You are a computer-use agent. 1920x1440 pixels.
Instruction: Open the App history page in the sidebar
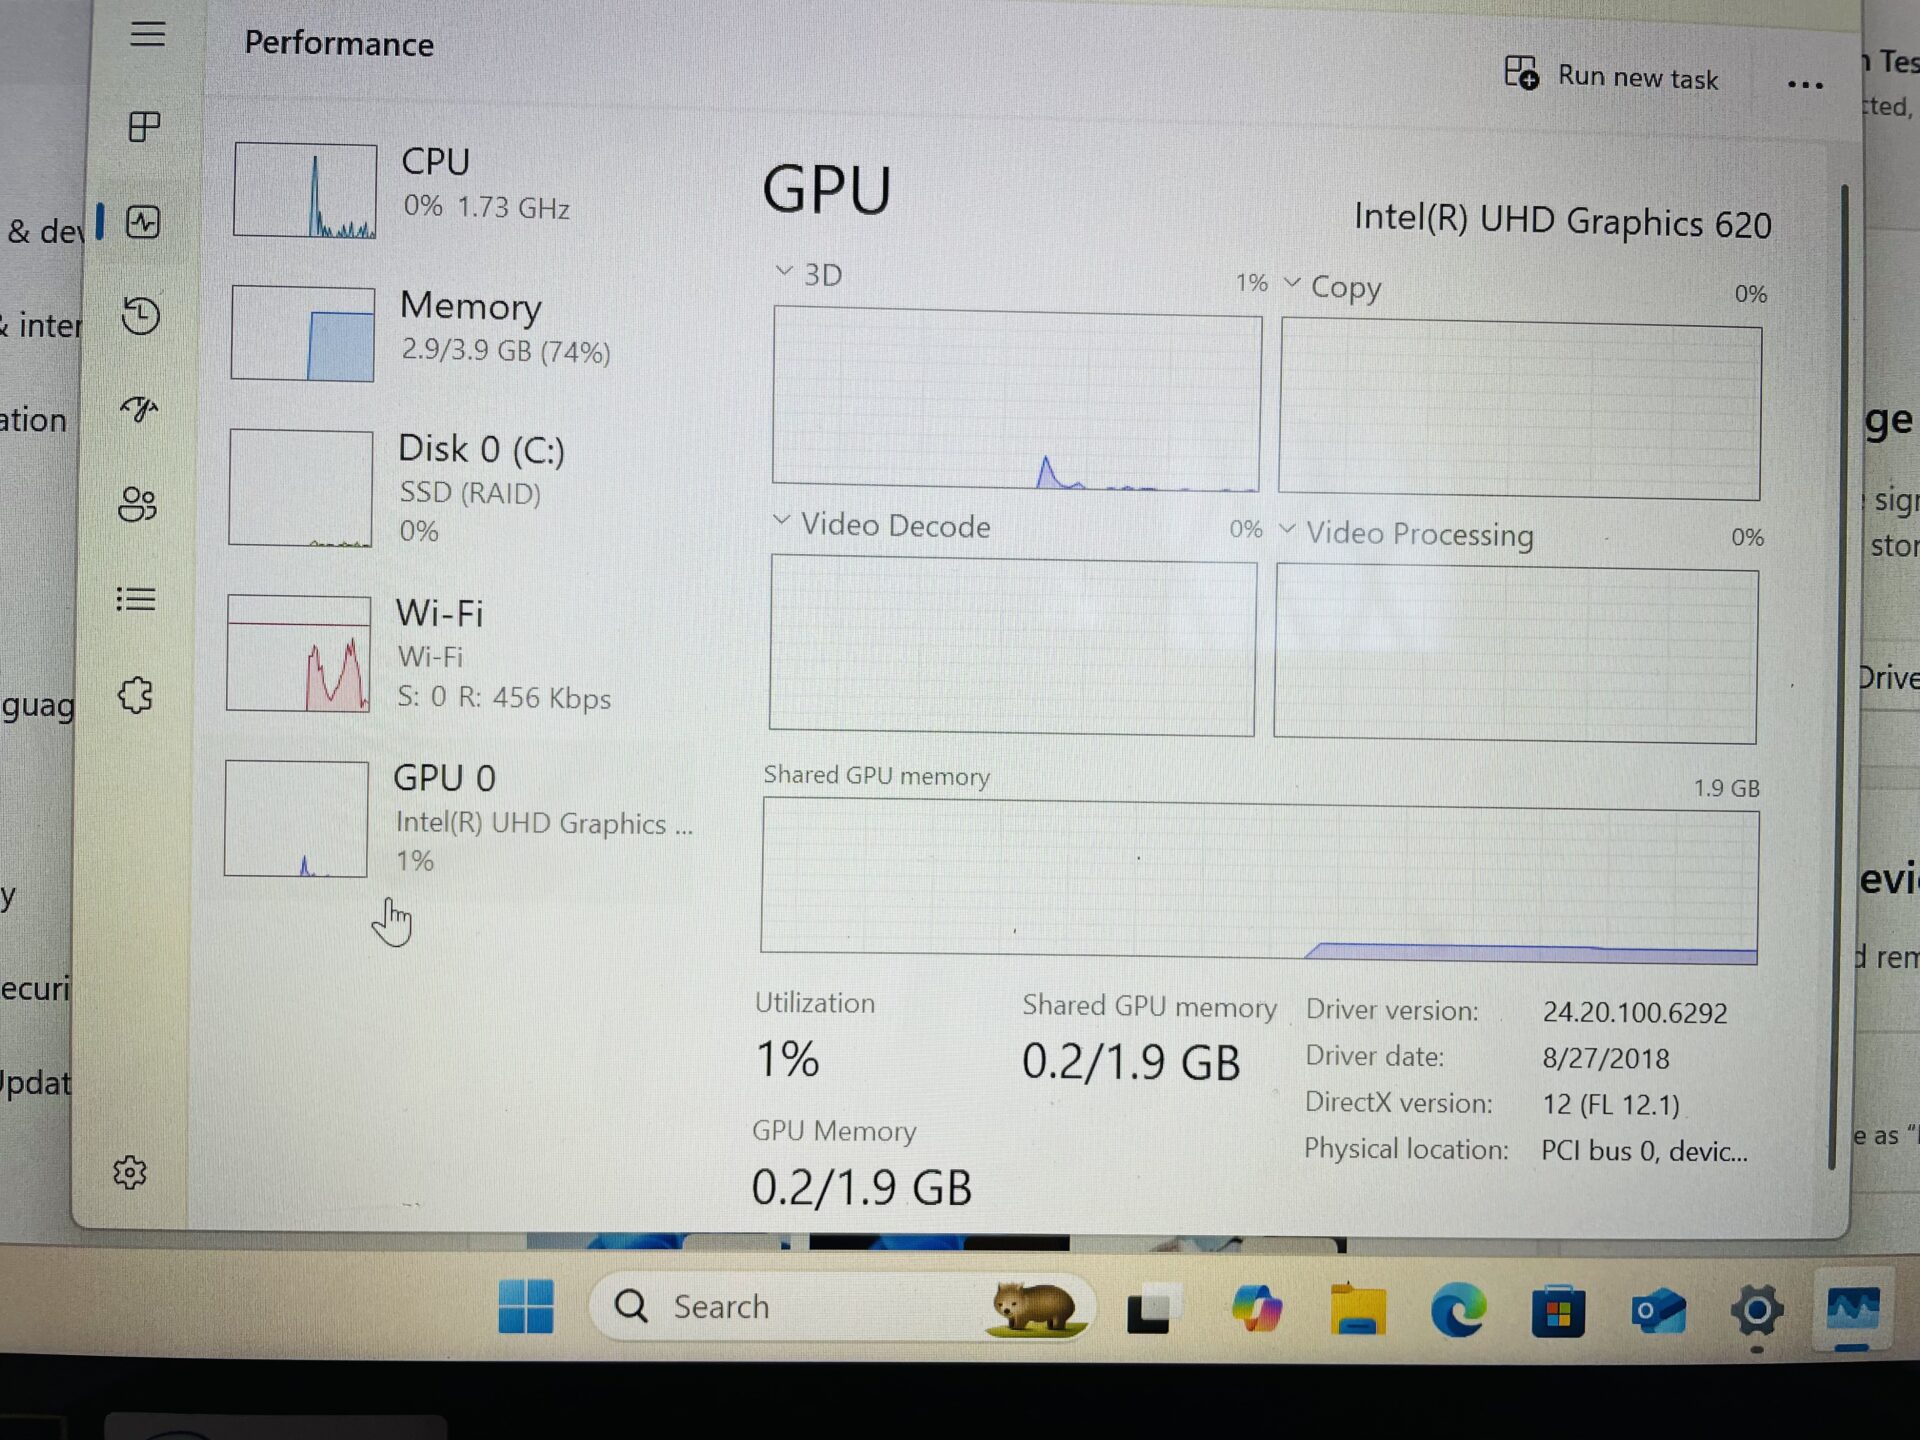click(x=141, y=317)
